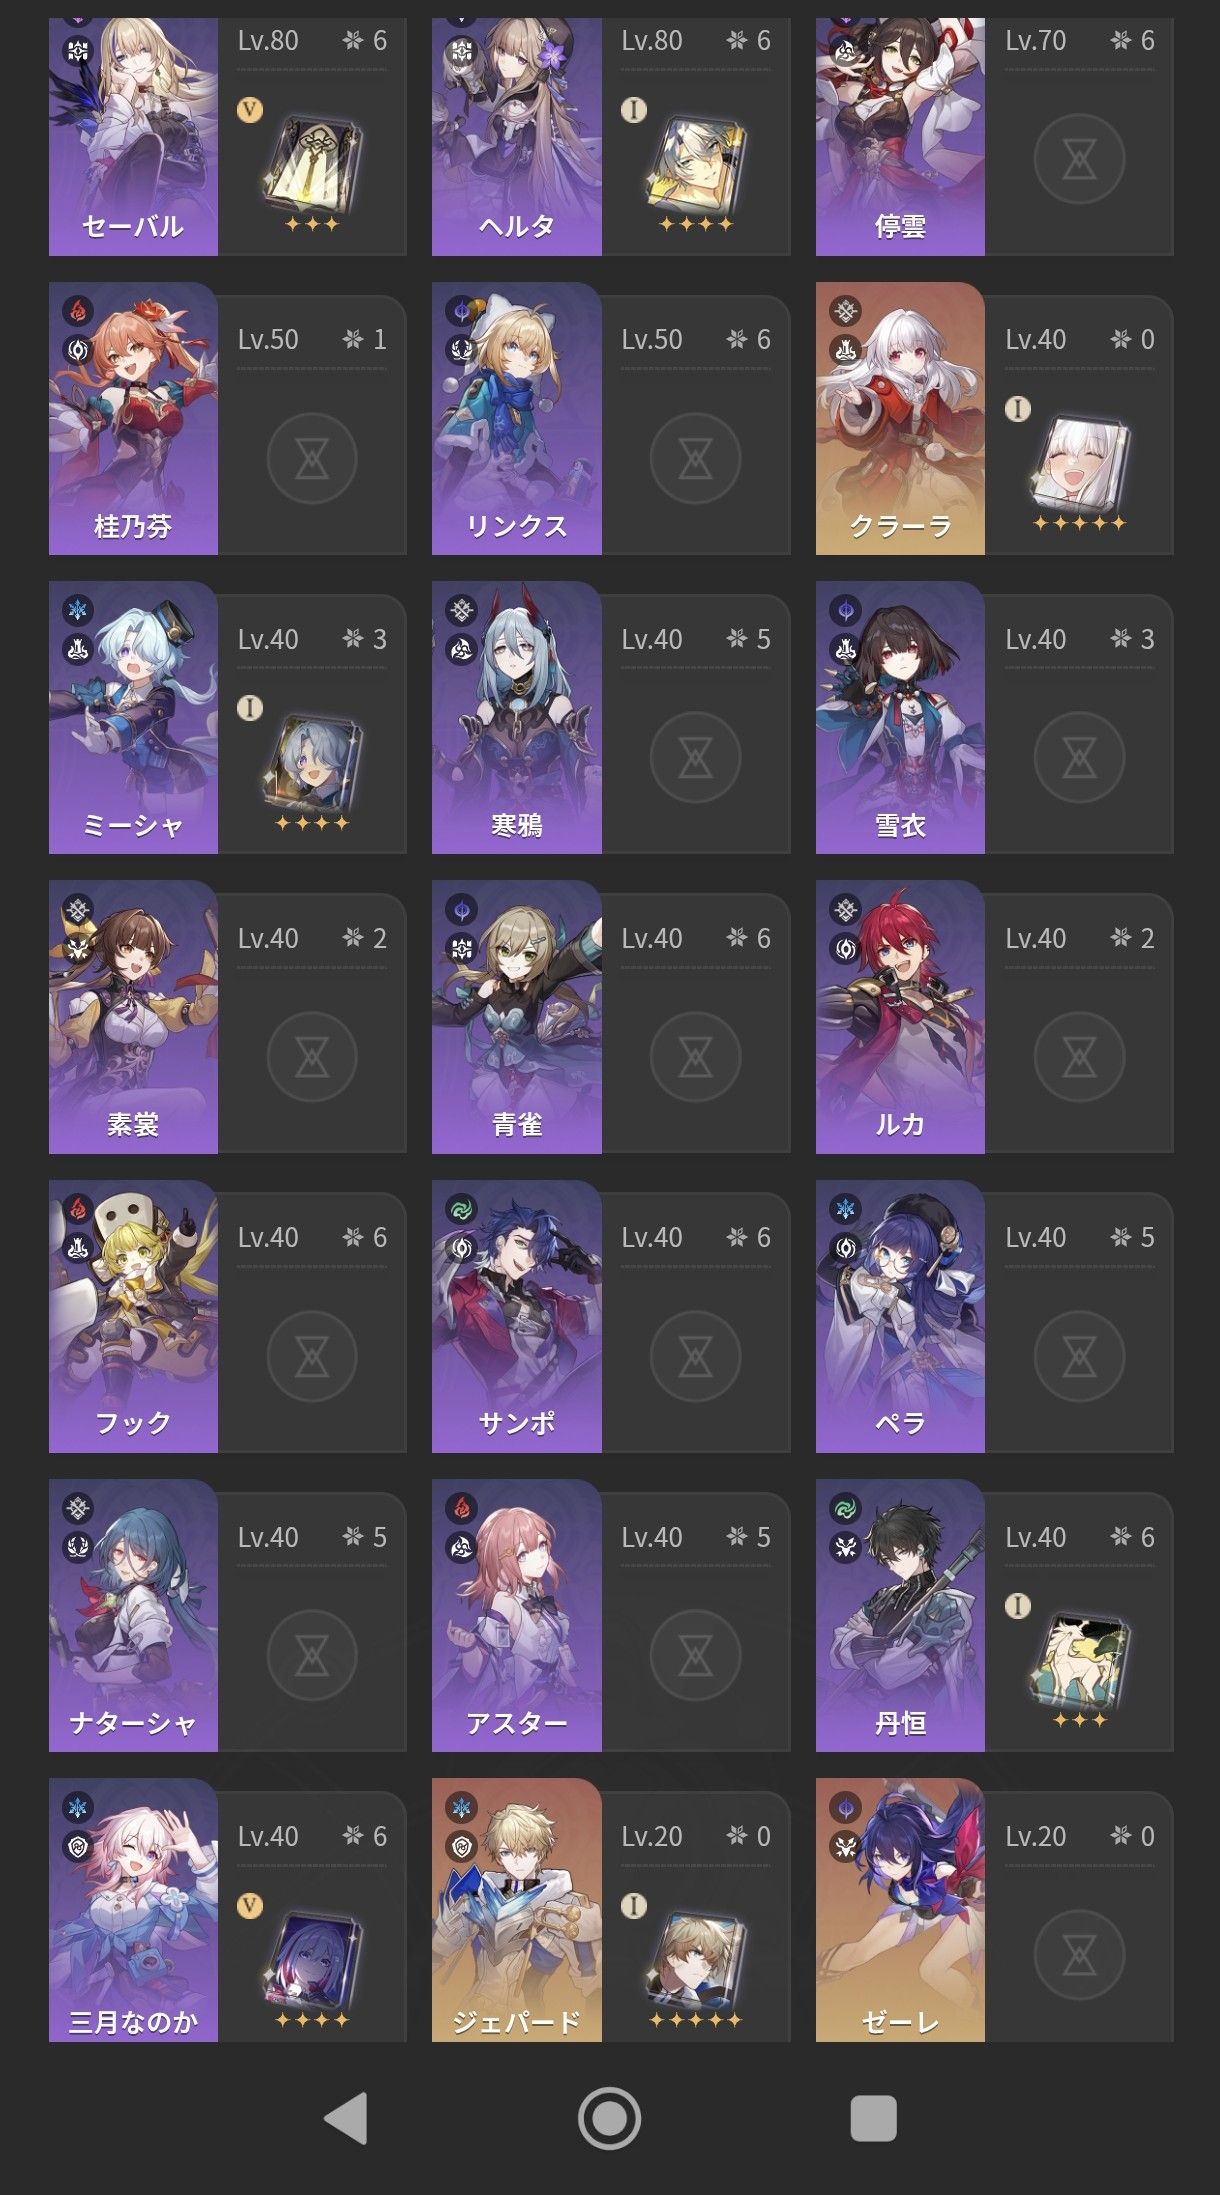Select the 青雀 character portrait
The width and height of the screenshot is (1220, 2195).
[x=516, y=1016]
